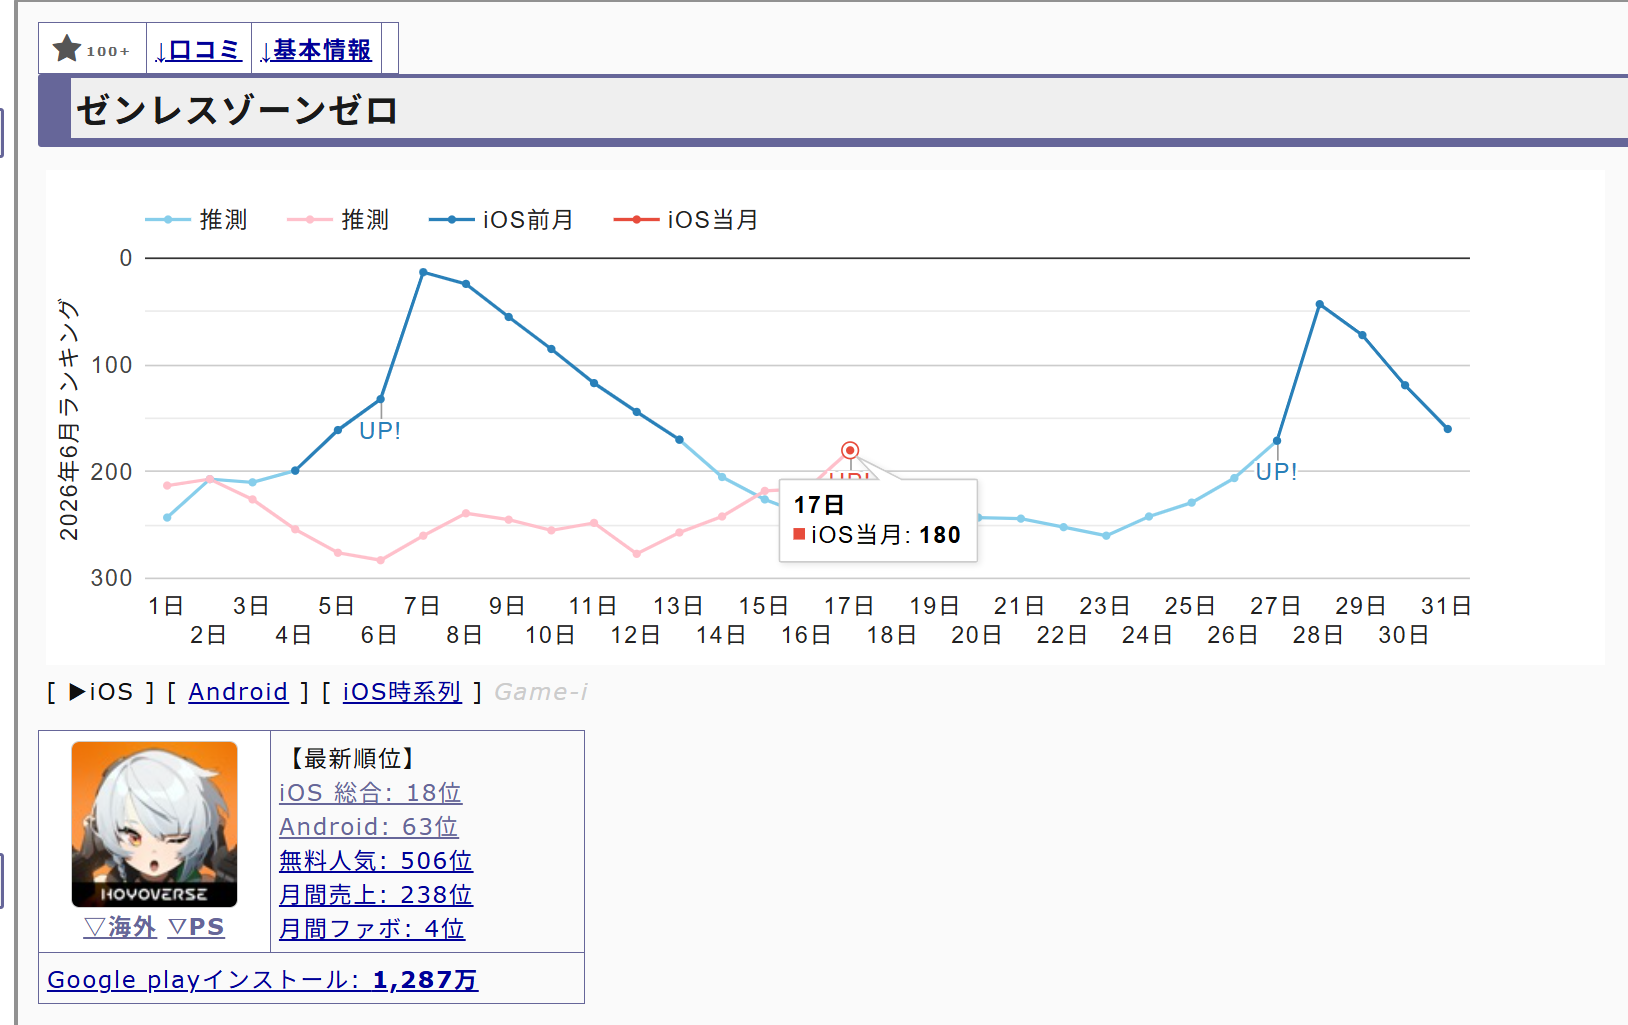Switch the chart to Android

pos(238,692)
